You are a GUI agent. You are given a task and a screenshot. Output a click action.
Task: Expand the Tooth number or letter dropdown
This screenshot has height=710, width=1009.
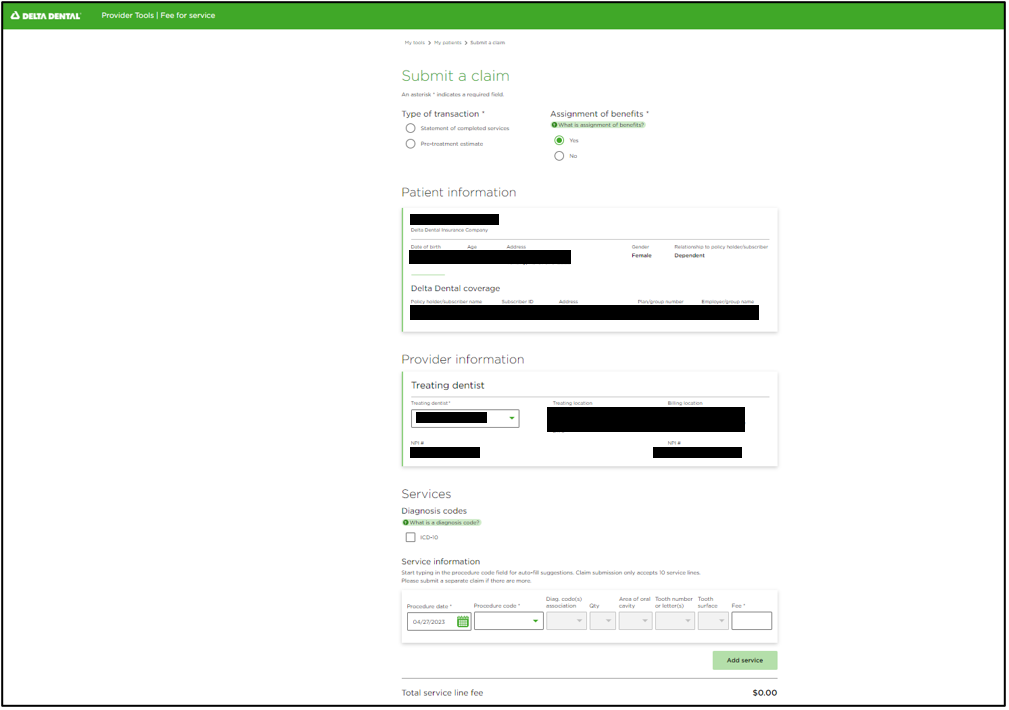pos(674,621)
